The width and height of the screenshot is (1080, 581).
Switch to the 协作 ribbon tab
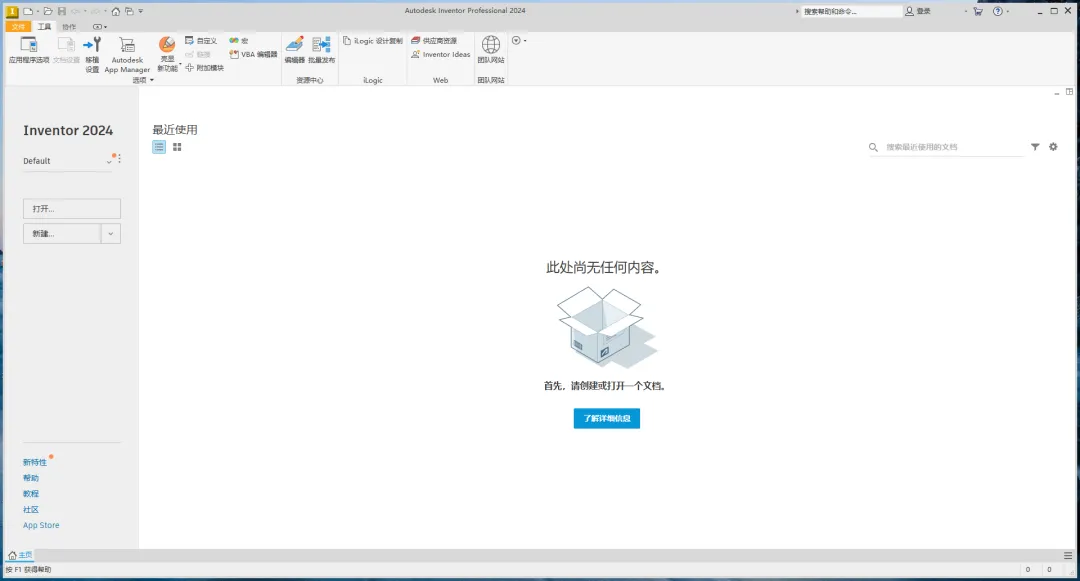pyautogui.click(x=69, y=27)
